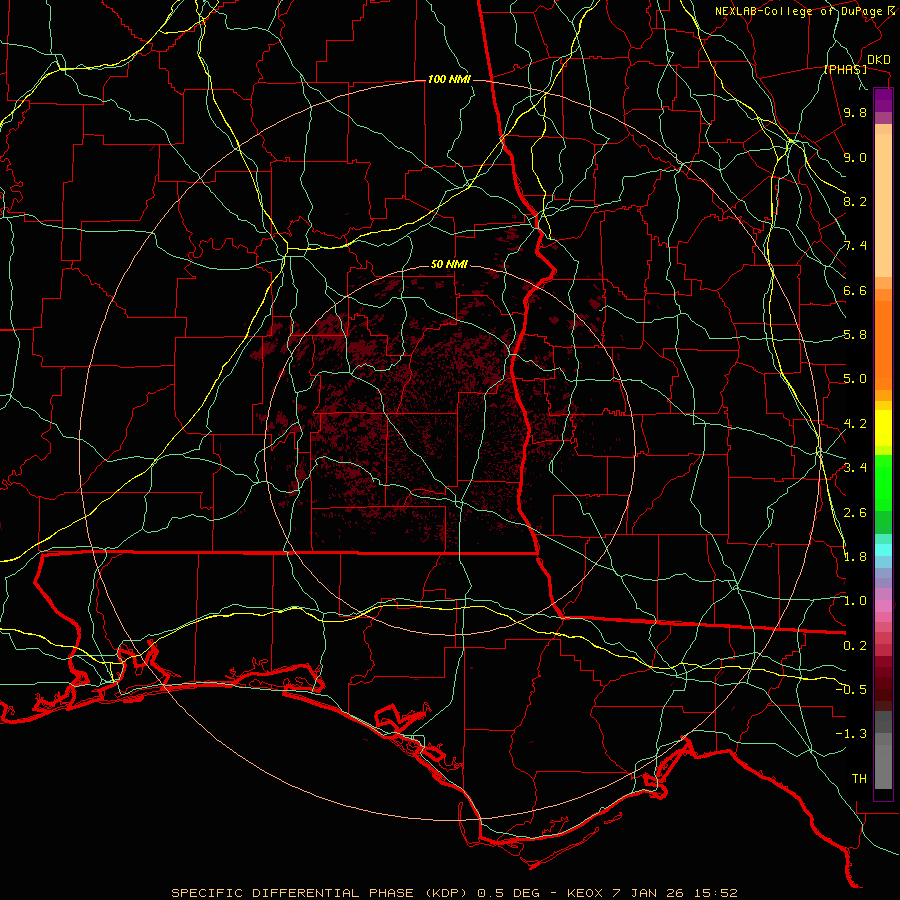Click the 100 NMI range ring label

pyautogui.click(x=449, y=79)
